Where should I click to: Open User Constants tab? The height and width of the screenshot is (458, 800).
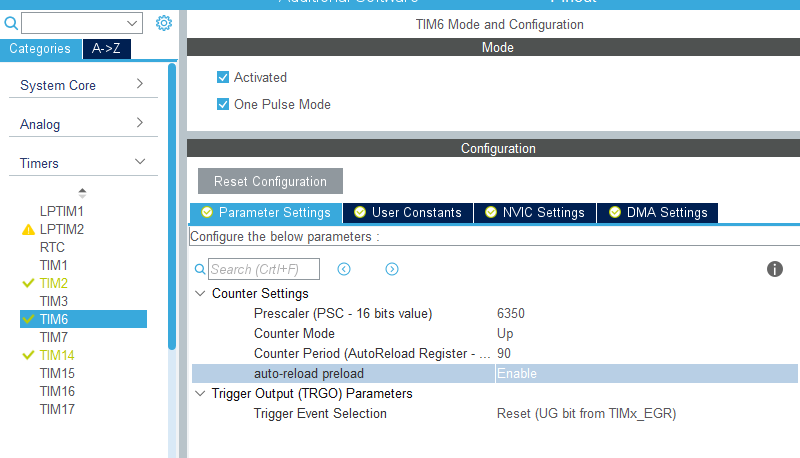(408, 213)
